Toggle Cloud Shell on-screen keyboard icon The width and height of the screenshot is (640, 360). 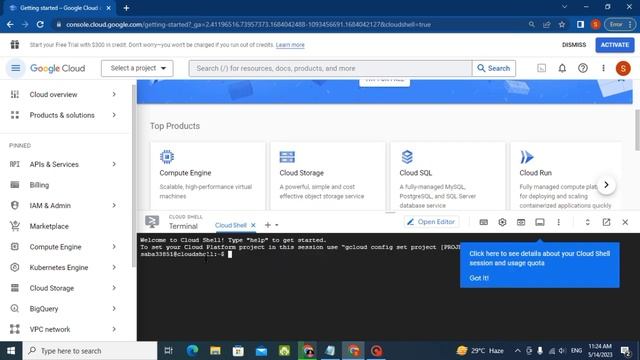(x=484, y=222)
